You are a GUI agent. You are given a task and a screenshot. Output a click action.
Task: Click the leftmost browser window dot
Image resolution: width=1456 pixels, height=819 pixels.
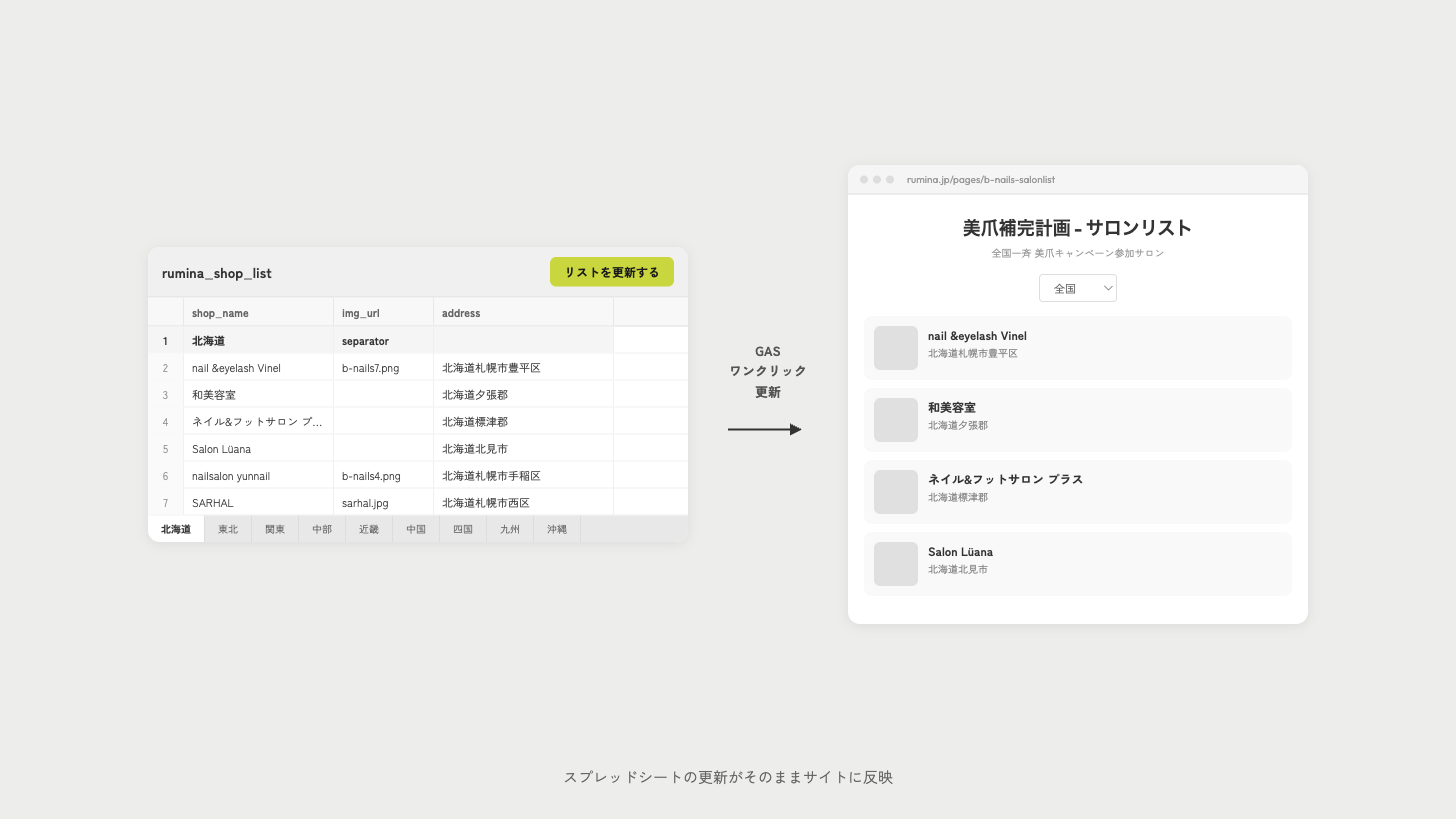click(x=863, y=179)
